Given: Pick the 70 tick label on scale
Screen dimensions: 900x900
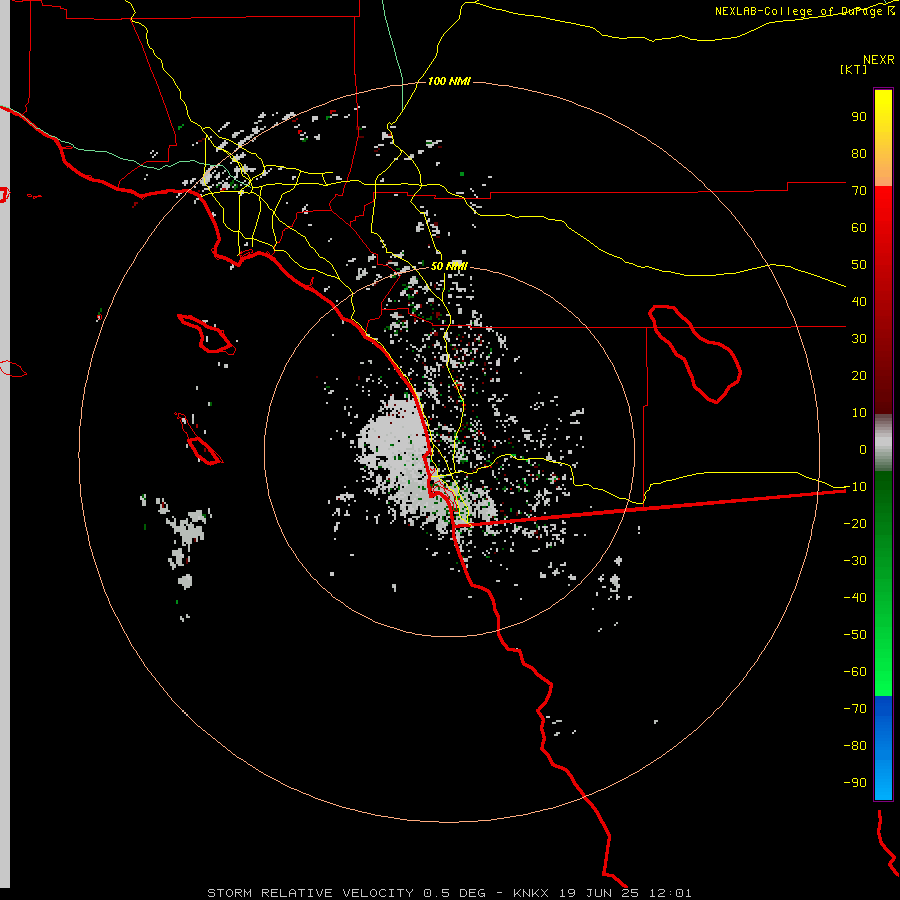Looking at the screenshot, I should (859, 191).
